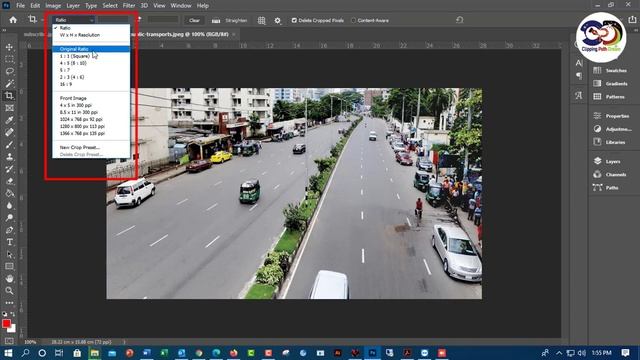
Task: Select the Horizontal Type tool
Action: point(9,242)
